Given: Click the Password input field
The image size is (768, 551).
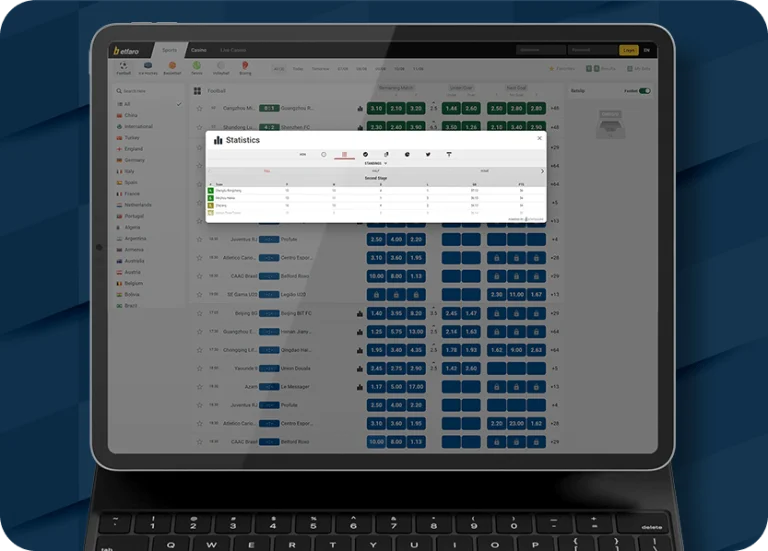Looking at the screenshot, I should tap(593, 50).
